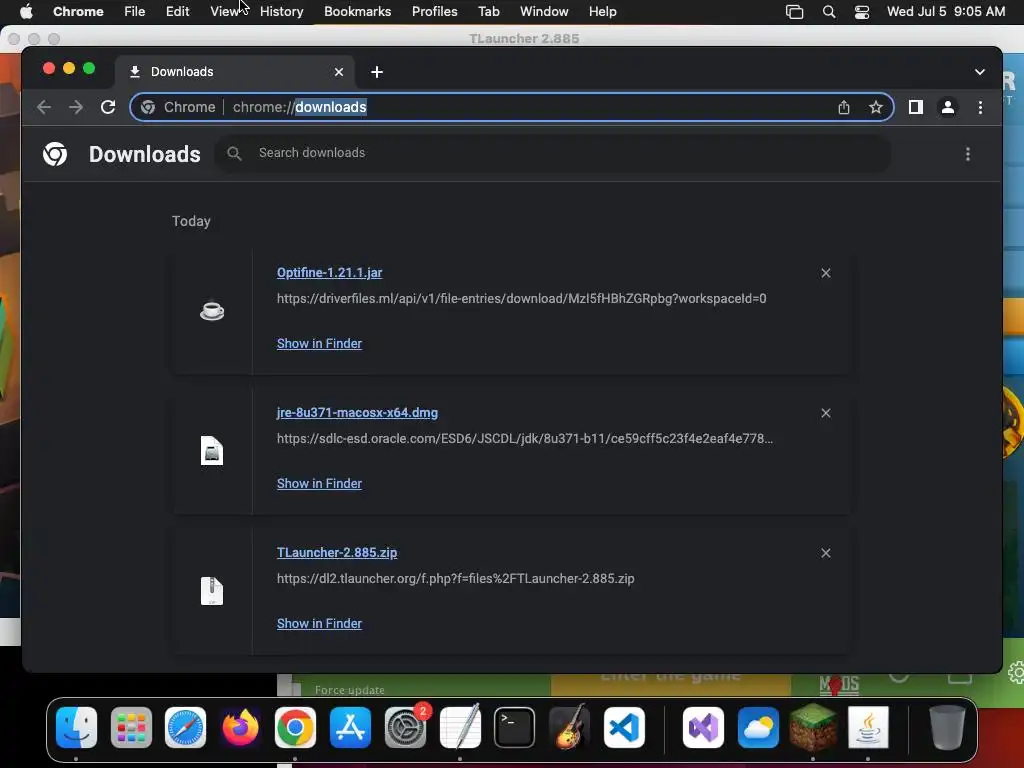
Task: Click the jre dmg file icon
Action: pyautogui.click(x=212, y=451)
